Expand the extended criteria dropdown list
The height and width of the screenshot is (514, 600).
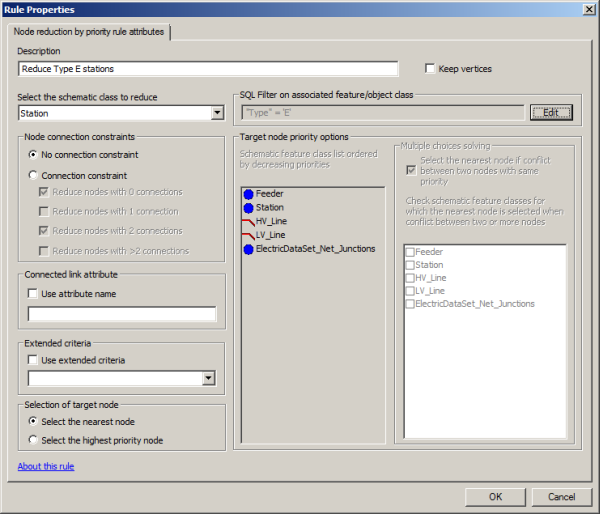(208, 378)
